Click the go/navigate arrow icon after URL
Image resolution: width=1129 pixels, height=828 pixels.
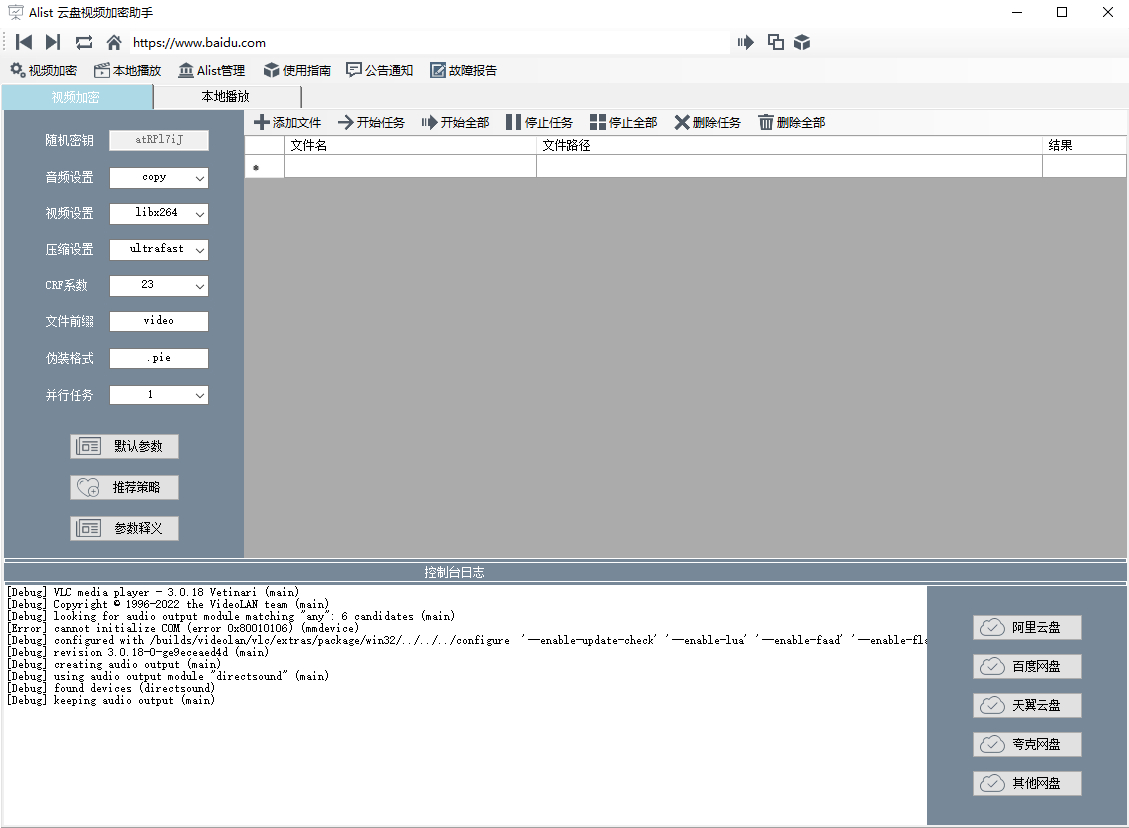(x=745, y=42)
